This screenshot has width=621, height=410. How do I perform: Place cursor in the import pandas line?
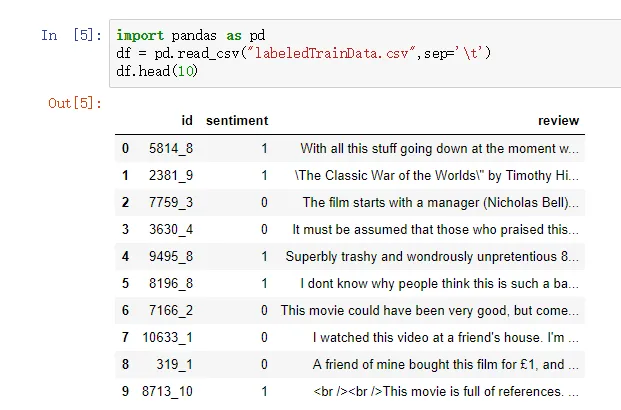pos(190,36)
